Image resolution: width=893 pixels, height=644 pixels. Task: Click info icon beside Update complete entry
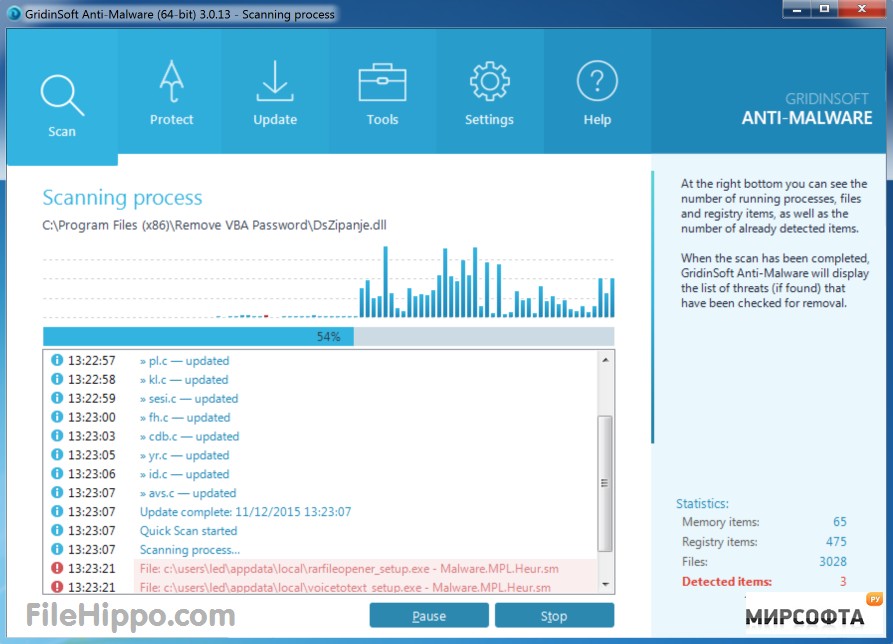click(x=57, y=511)
